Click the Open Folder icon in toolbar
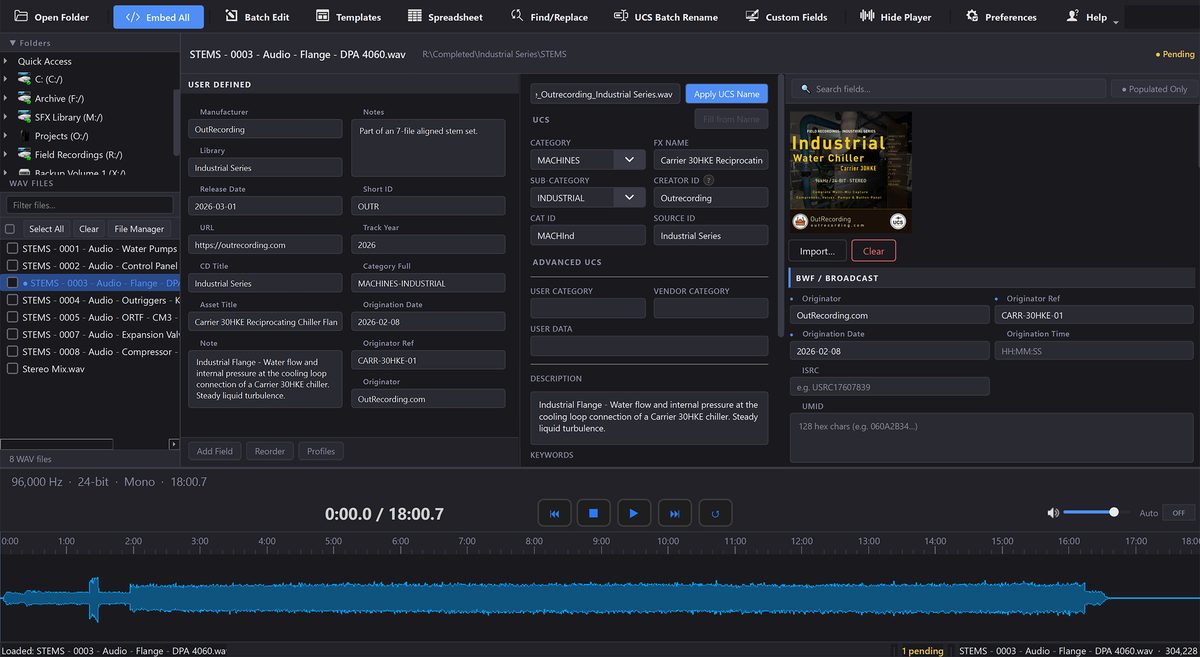 pyautogui.click(x=21, y=17)
